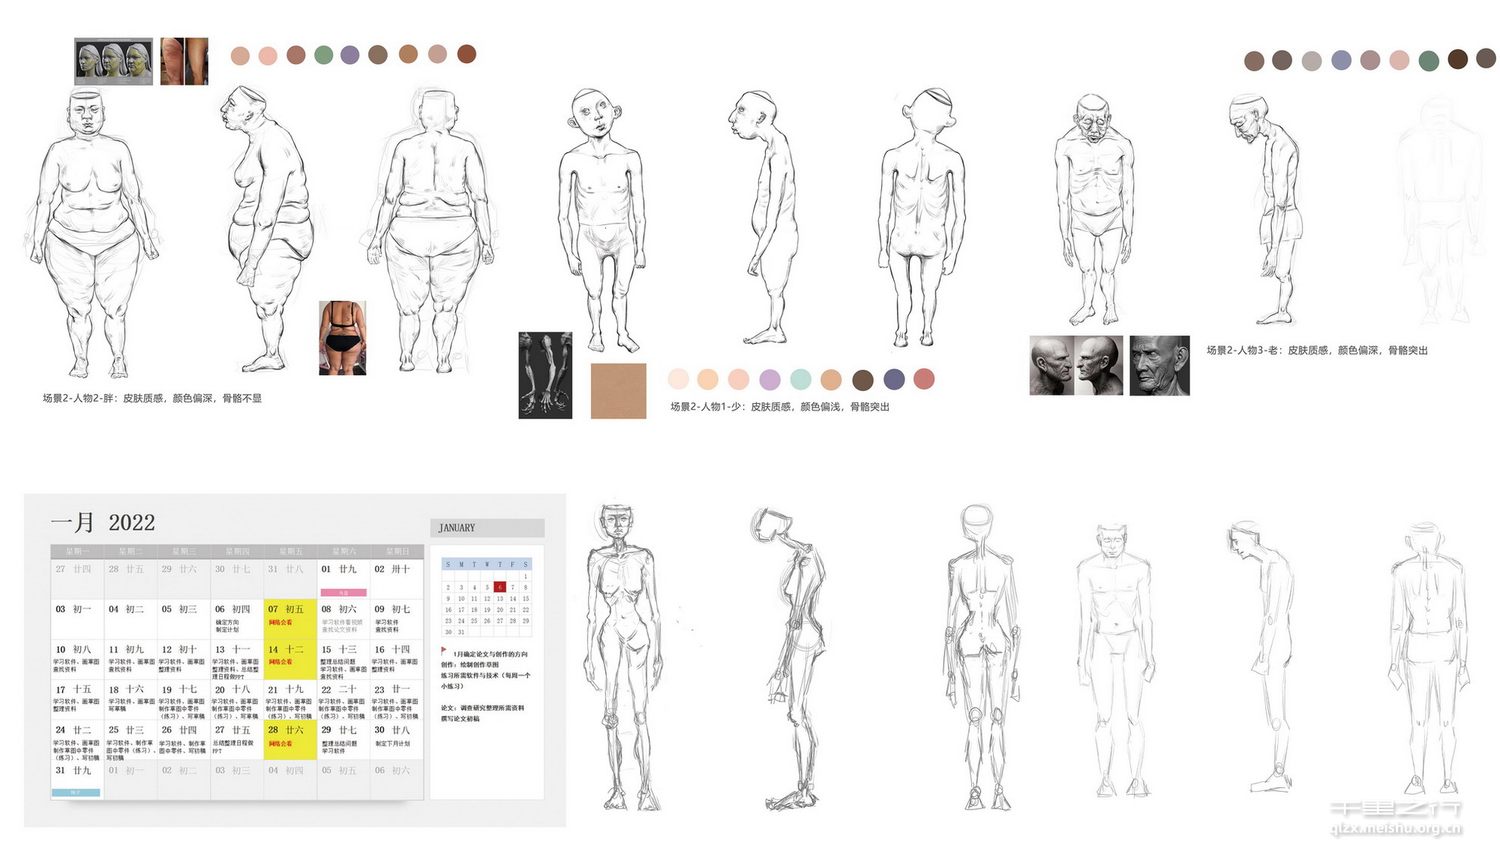
Task: Choose the lavender swatch in young character palette
Action: point(770,380)
